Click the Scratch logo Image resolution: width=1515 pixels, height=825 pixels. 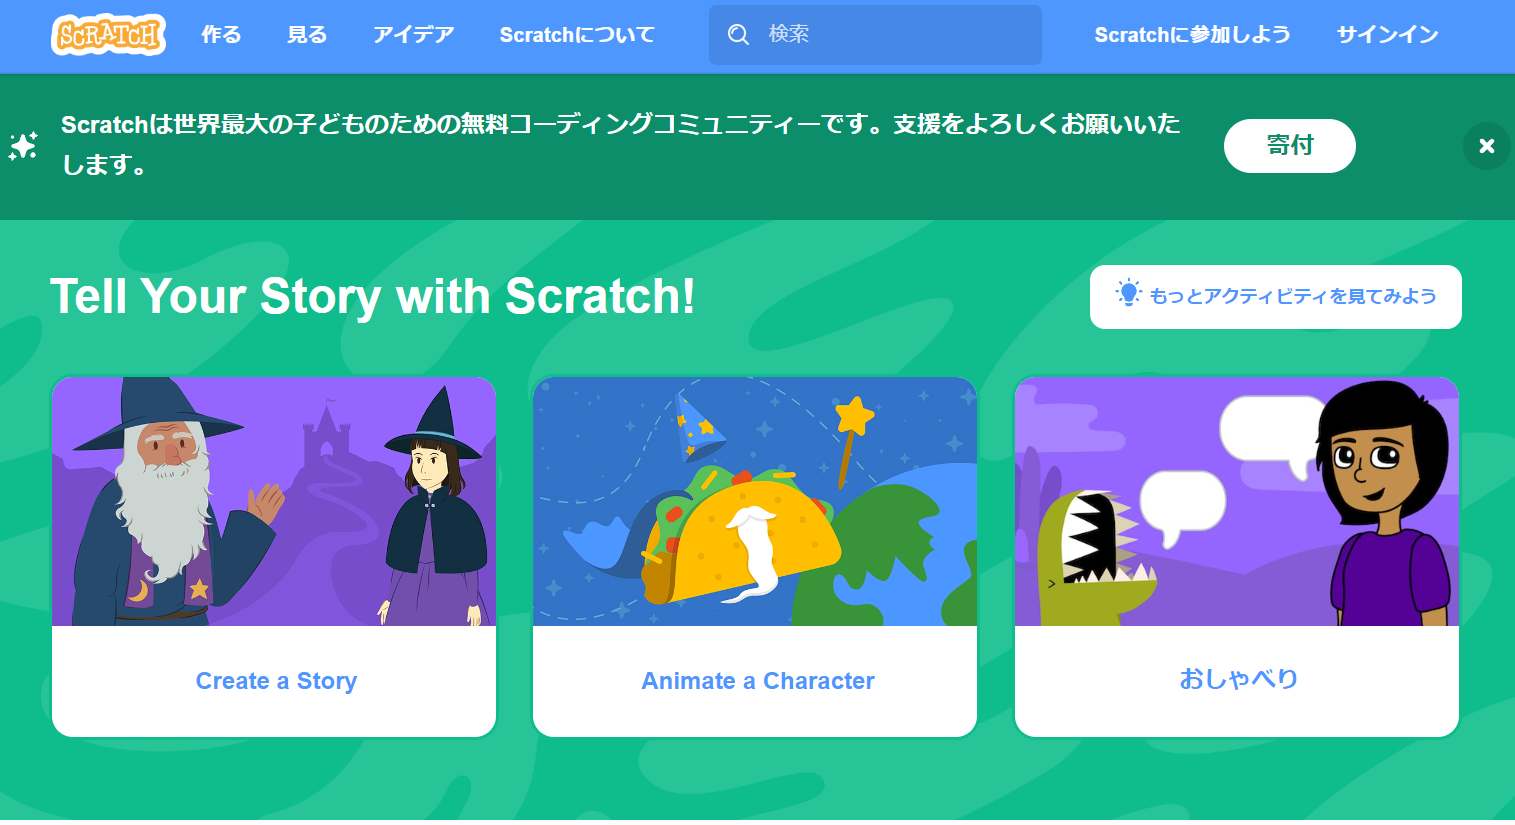pos(108,35)
